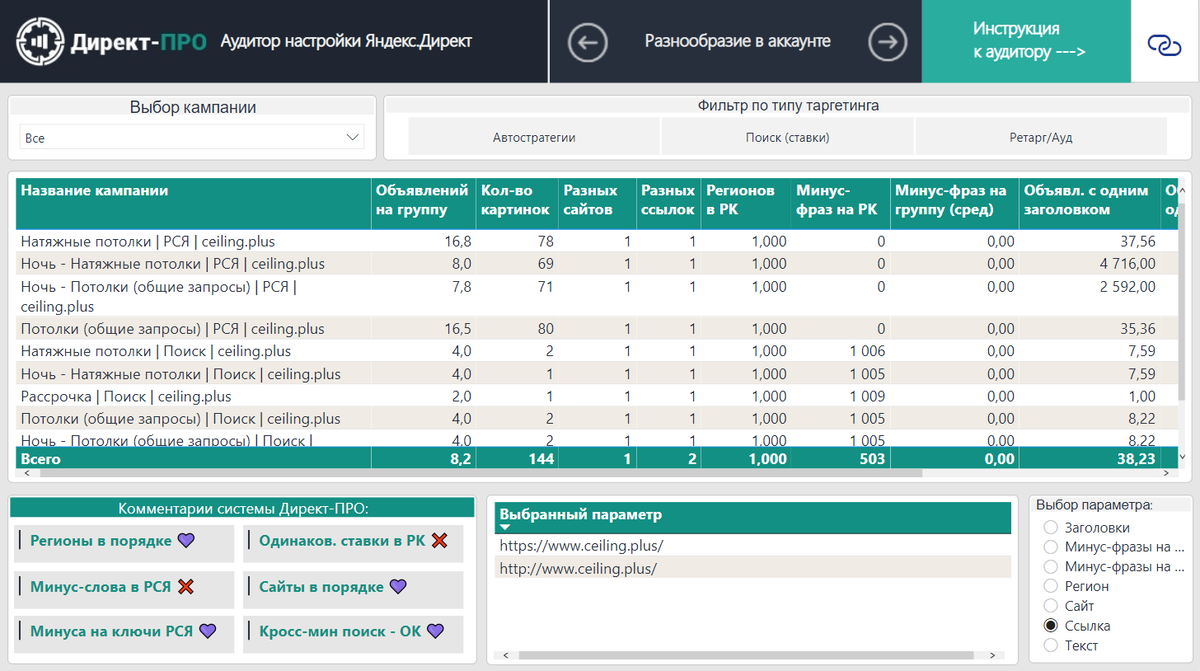Viewport: 1200px width, 671px height.
Task: Click the ads-per-group value 7,8
Action: click(462, 287)
